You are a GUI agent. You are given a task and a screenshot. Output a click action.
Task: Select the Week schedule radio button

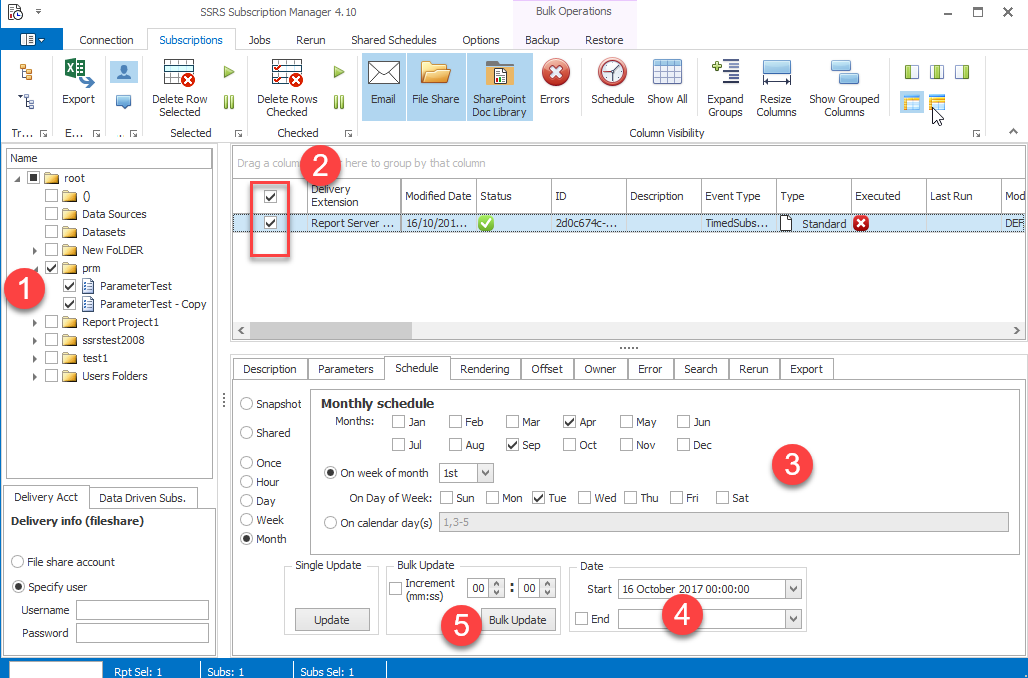(x=247, y=519)
